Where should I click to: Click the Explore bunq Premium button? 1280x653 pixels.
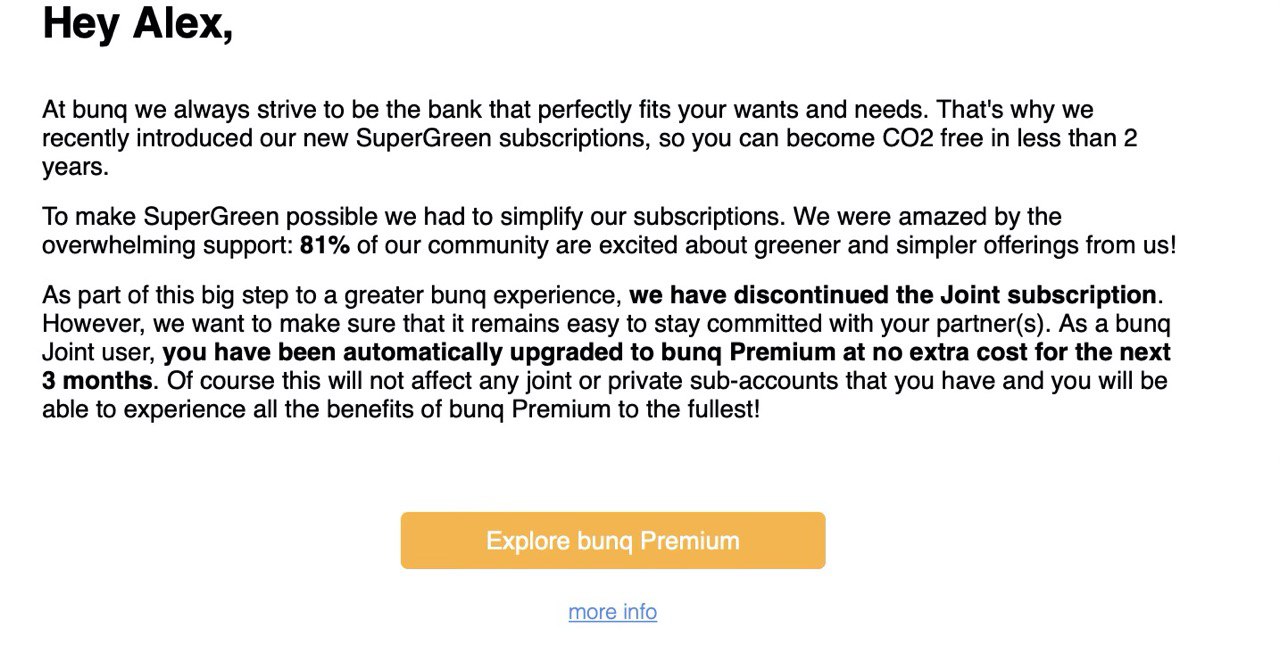[x=613, y=541]
